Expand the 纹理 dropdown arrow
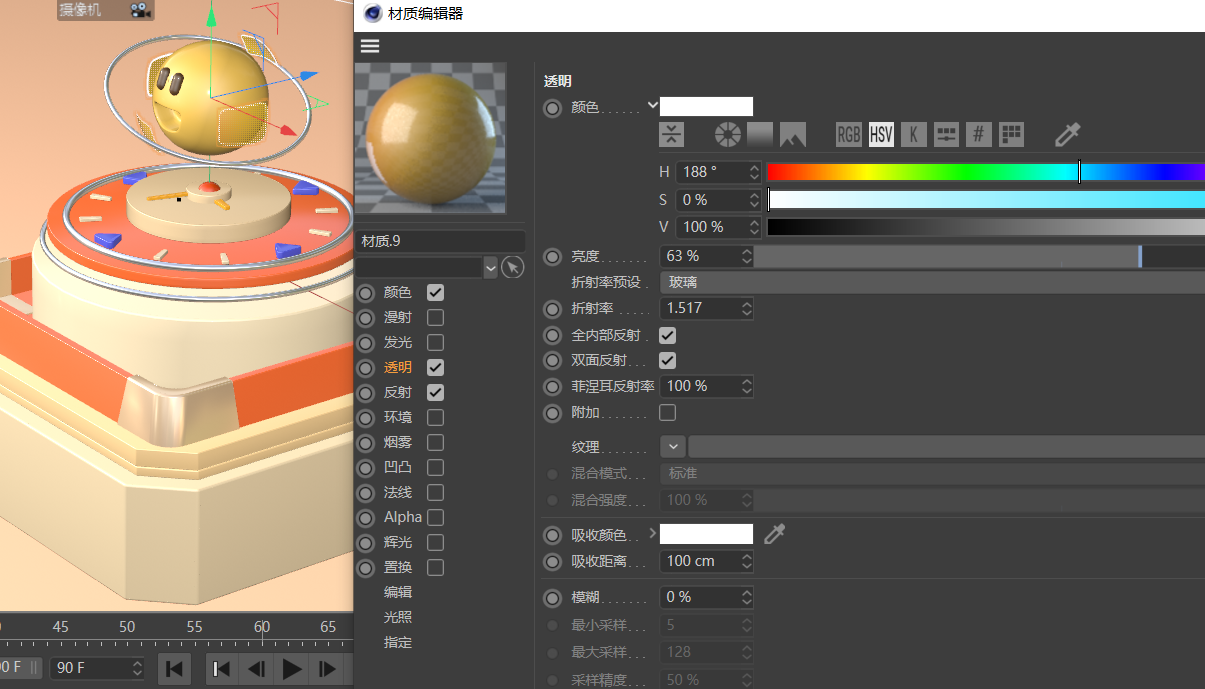This screenshot has height=689, width=1205. coord(672,447)
